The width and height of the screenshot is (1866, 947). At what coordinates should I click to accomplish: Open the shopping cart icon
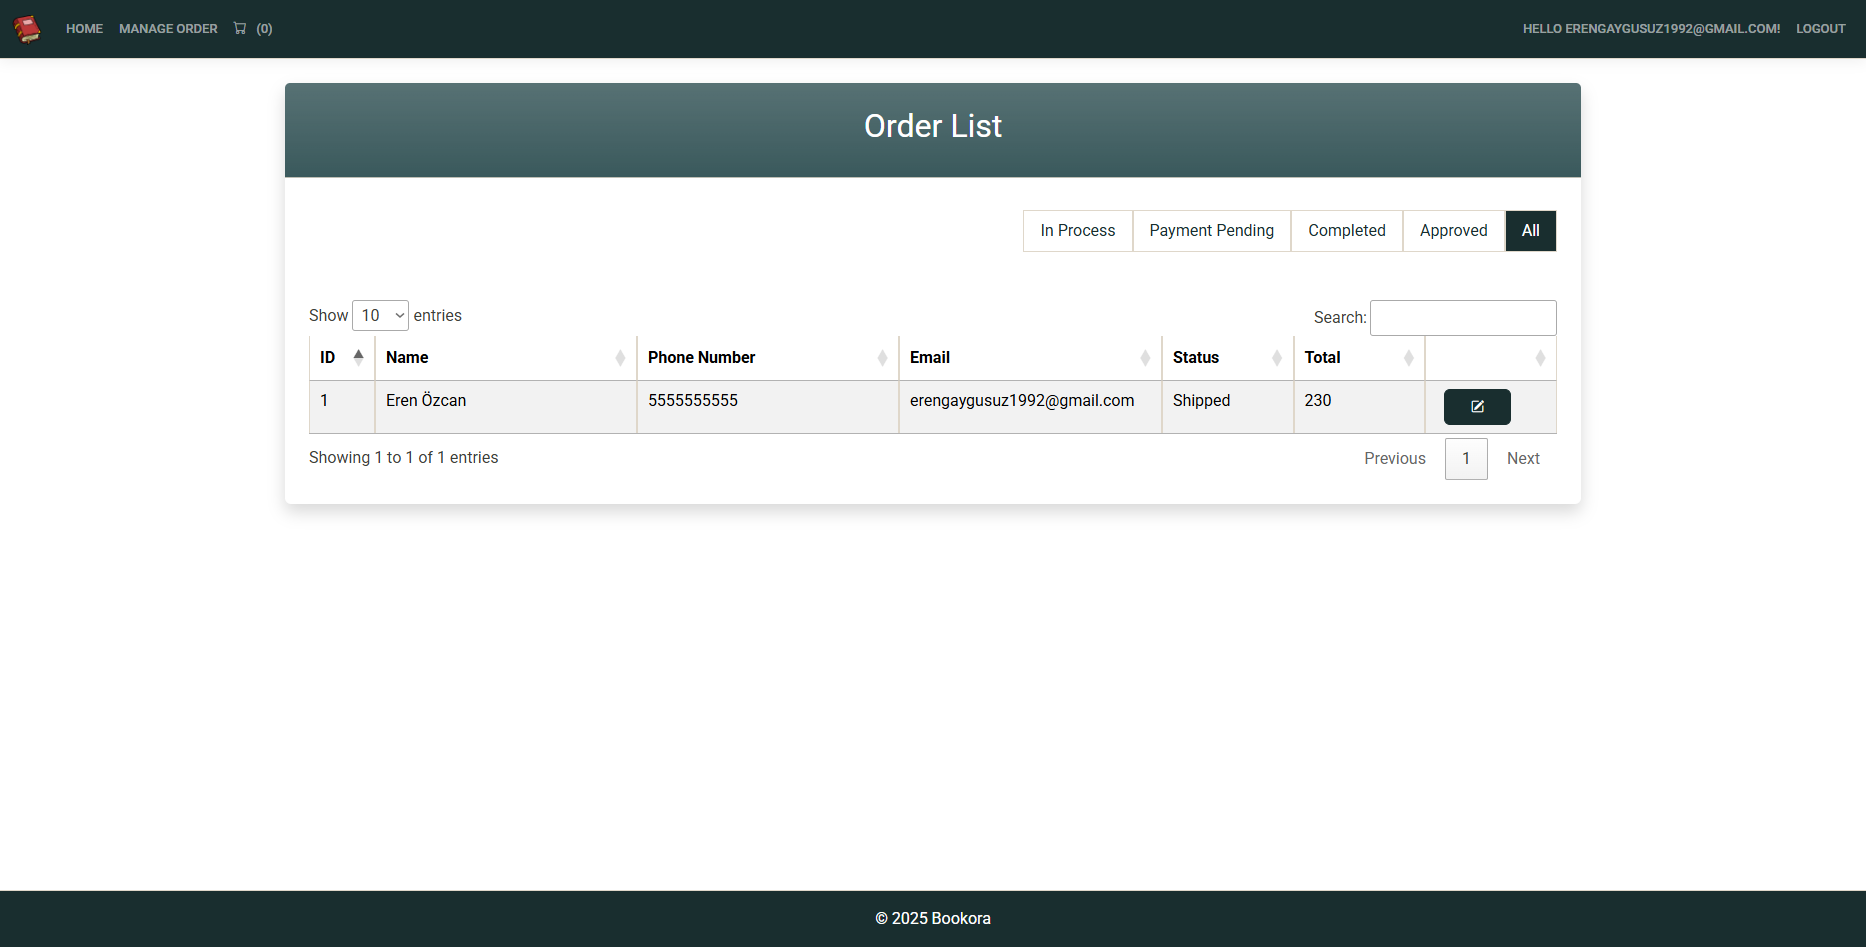click(240, 28)
